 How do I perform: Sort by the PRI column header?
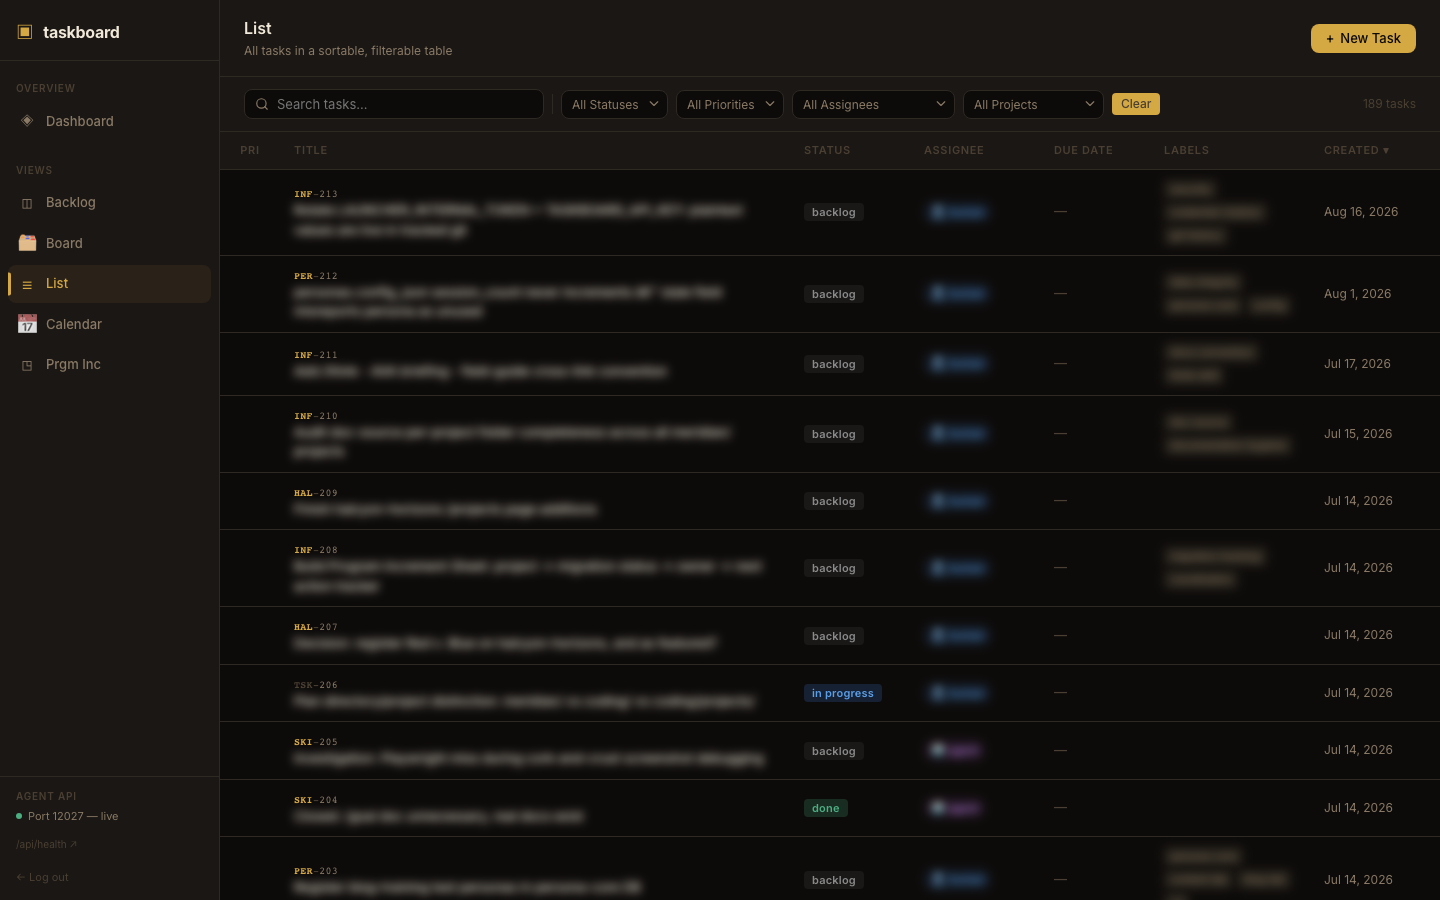pyautogui.click(x=250, y=150)
